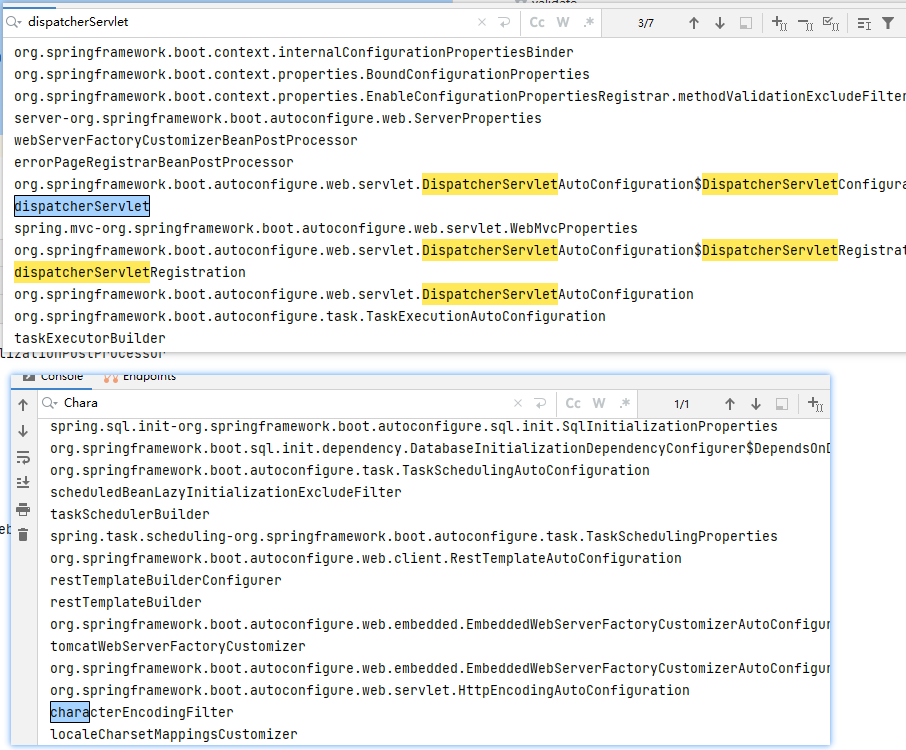Click console gutter Down the stack trace arrow
The image size is (906, 750).
(23, 431)
